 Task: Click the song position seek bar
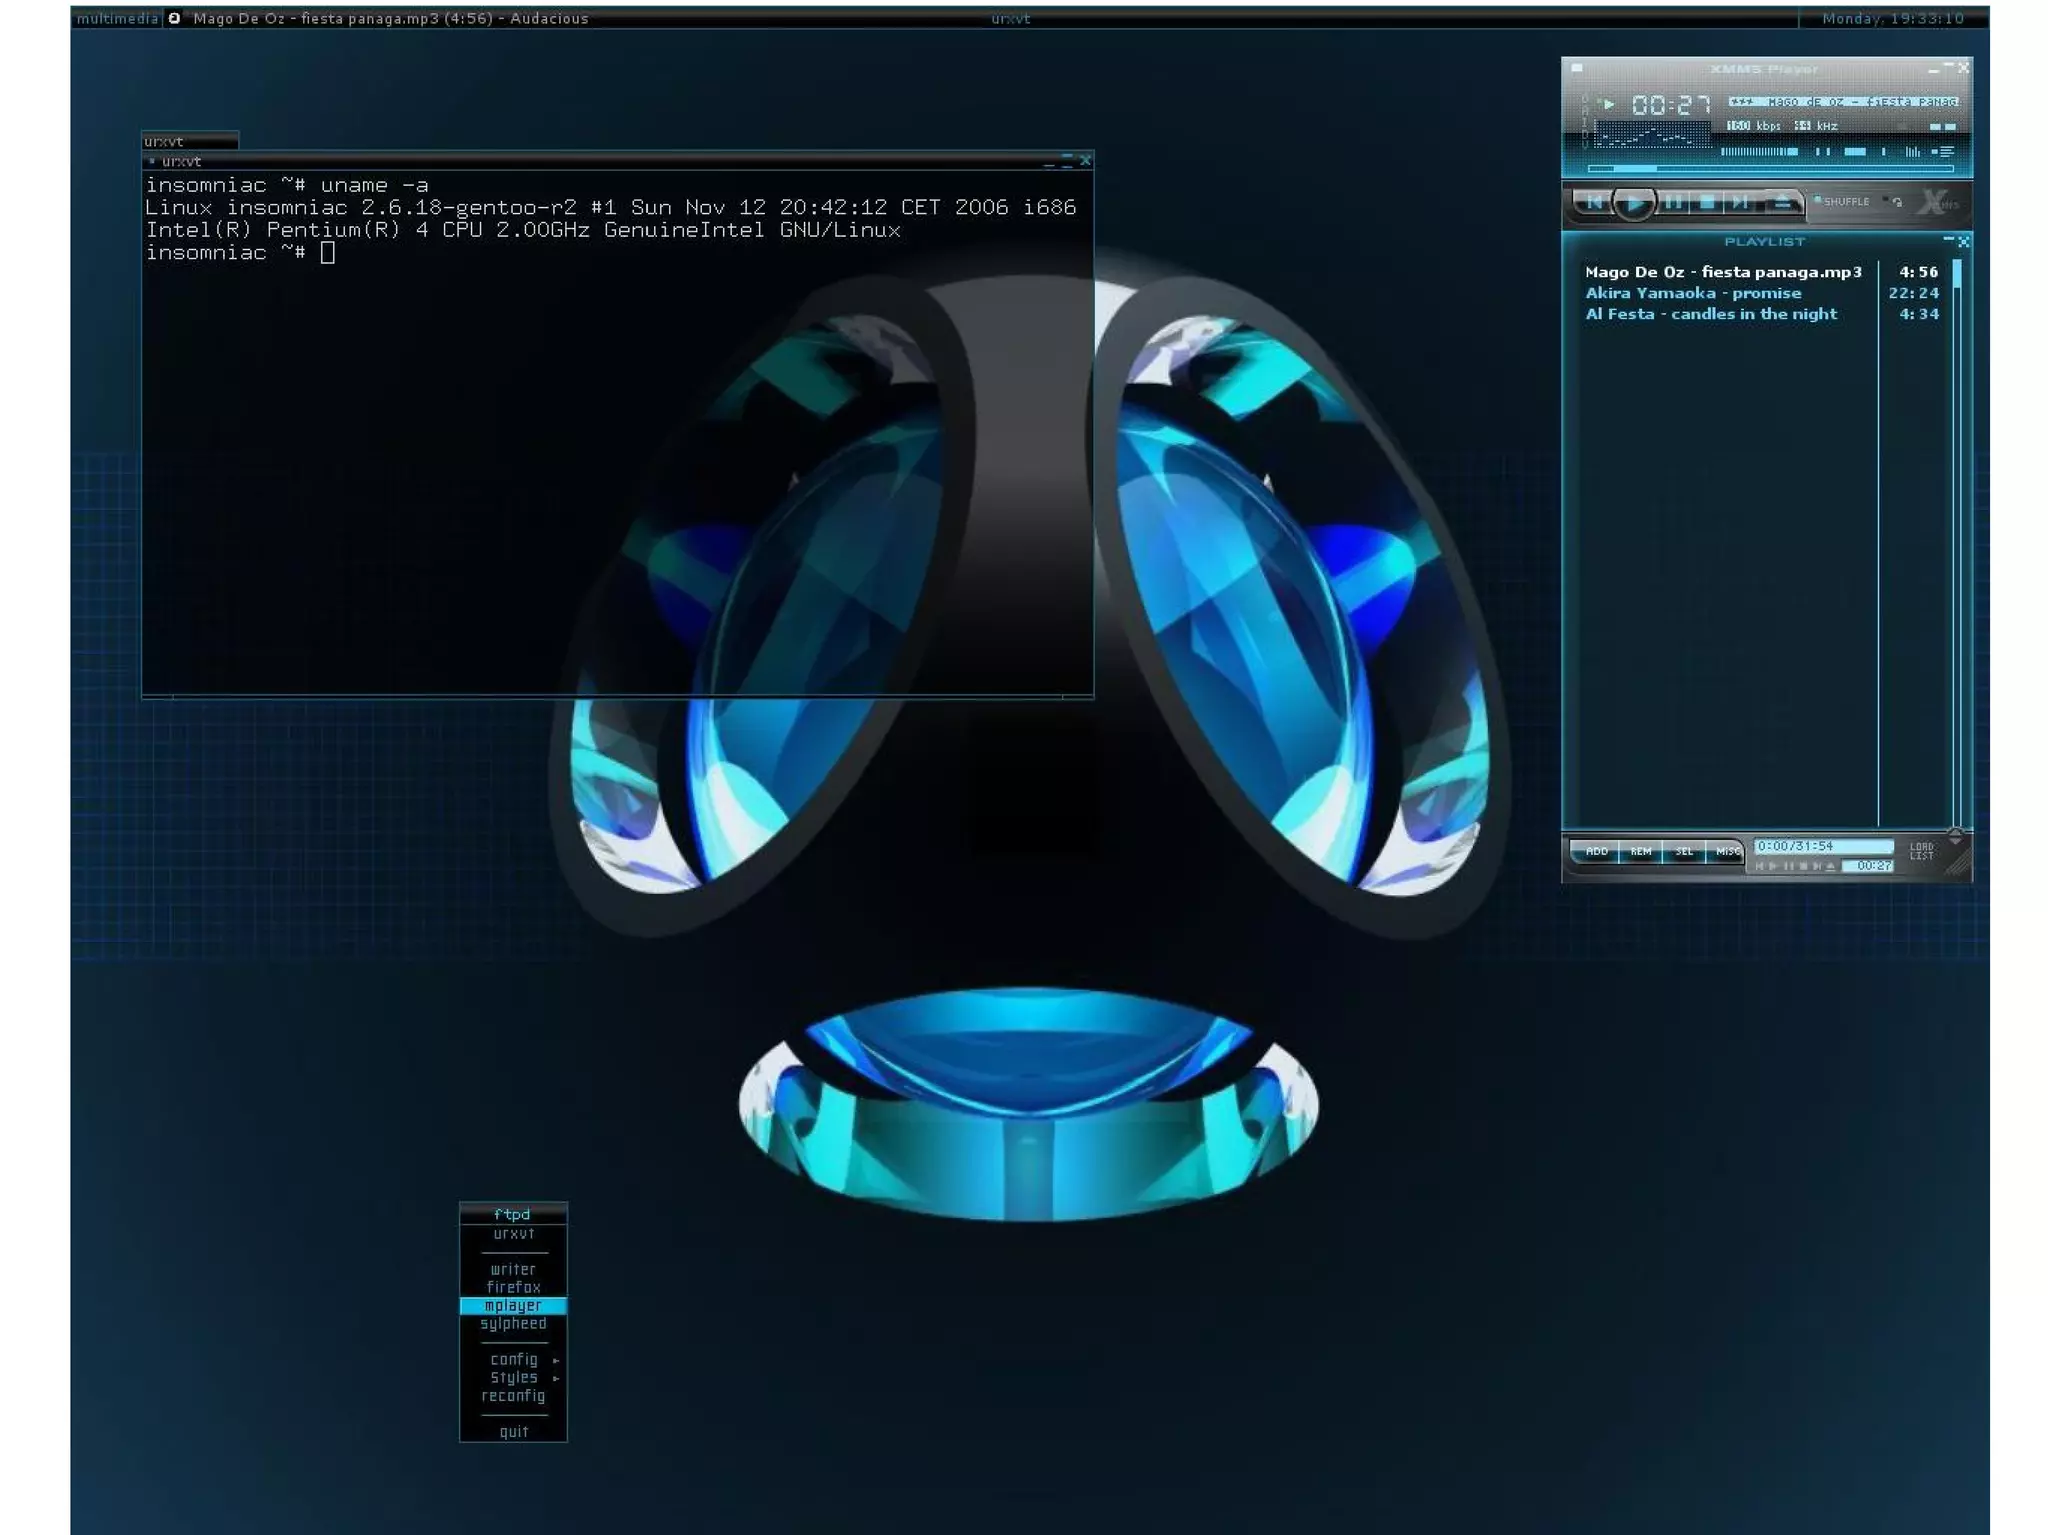(1770, 168)
